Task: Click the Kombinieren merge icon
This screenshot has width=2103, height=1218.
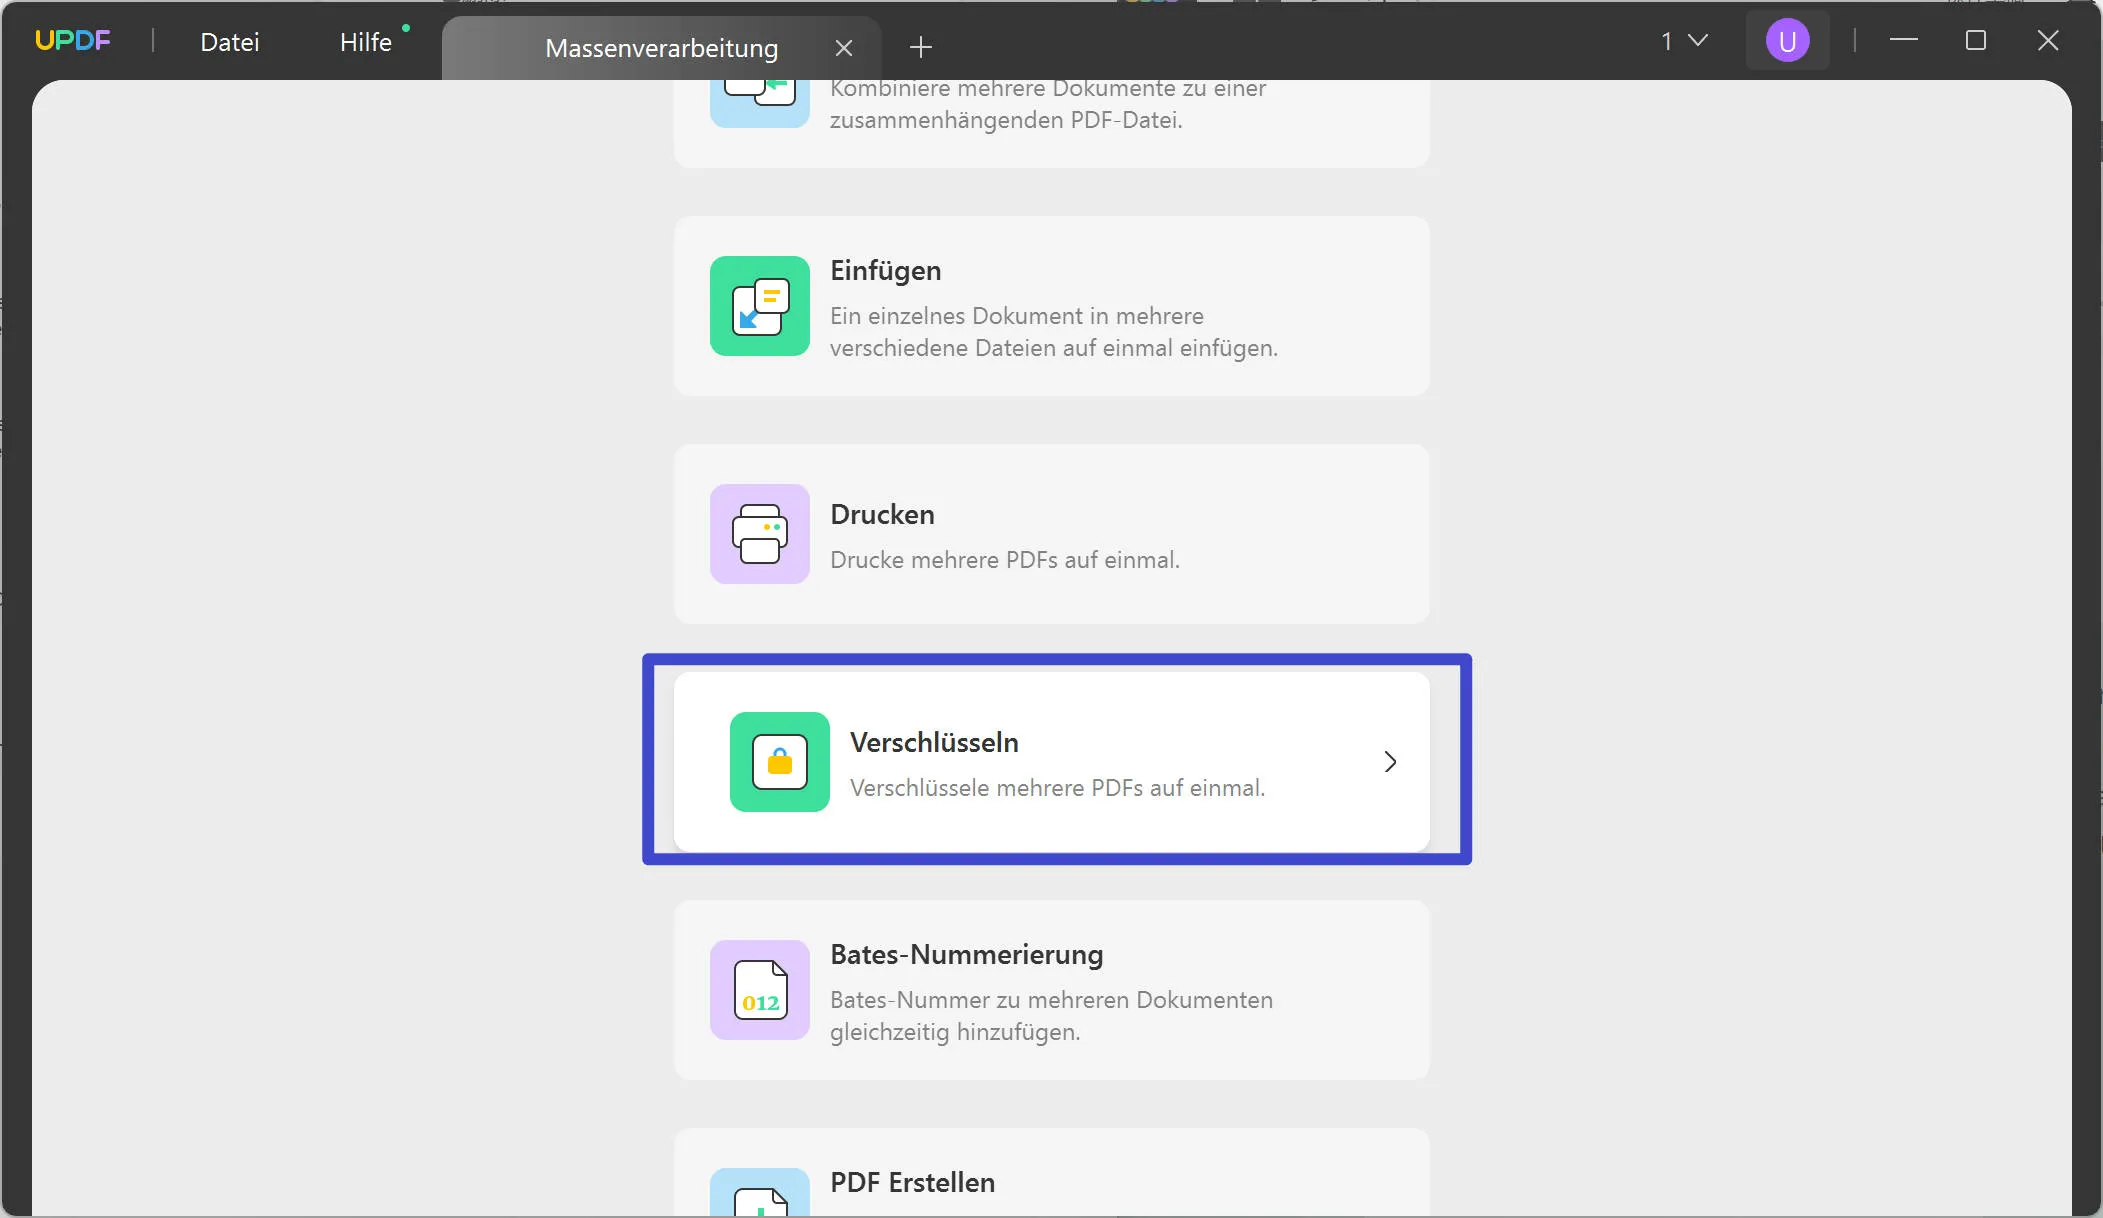Action: point(758,100)
